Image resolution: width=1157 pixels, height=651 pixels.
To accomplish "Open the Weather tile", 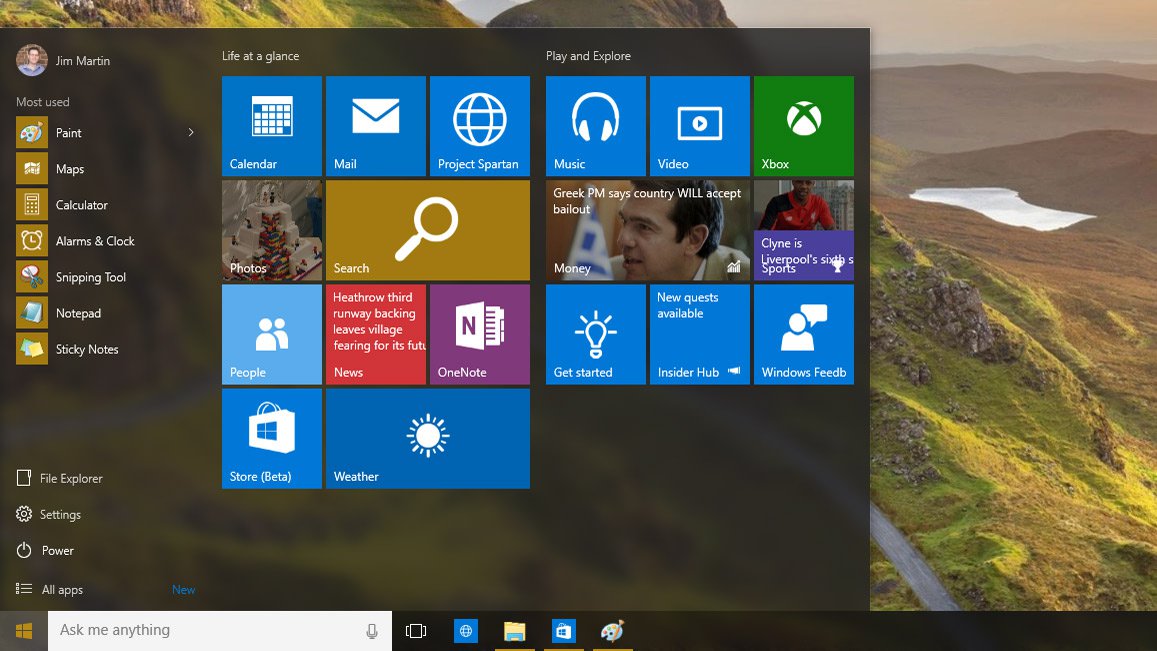I will click(428, 438).
